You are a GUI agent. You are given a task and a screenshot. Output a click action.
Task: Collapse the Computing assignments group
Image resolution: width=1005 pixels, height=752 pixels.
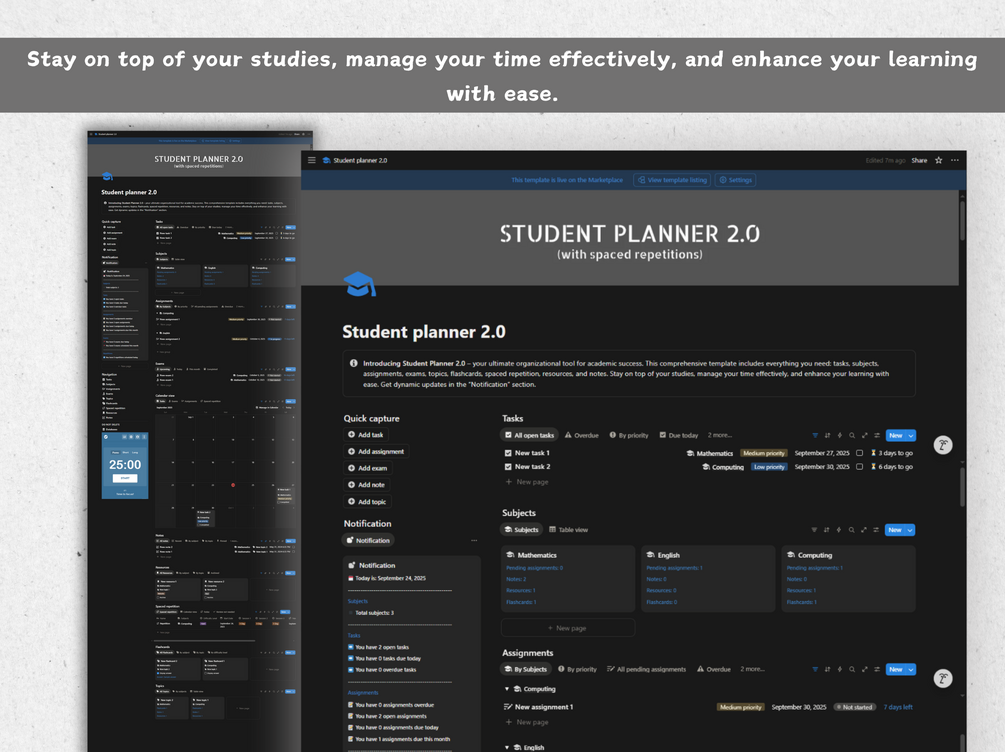(507, 689)
